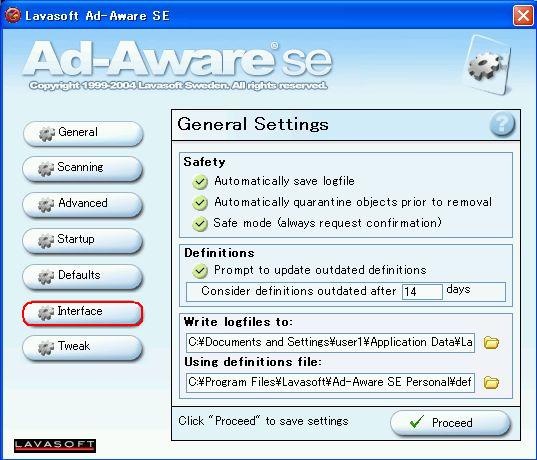Open the Advanced settings section

click(x=83, y=204)
